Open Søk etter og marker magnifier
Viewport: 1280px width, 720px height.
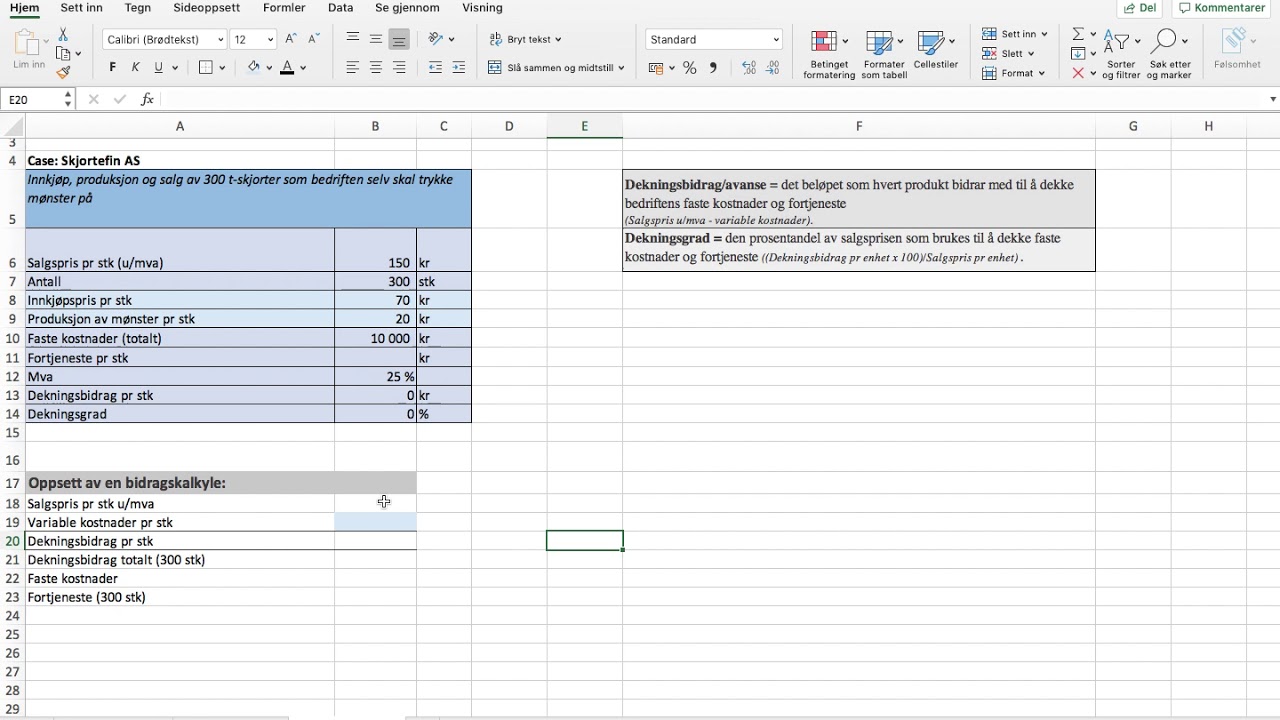1169,54
